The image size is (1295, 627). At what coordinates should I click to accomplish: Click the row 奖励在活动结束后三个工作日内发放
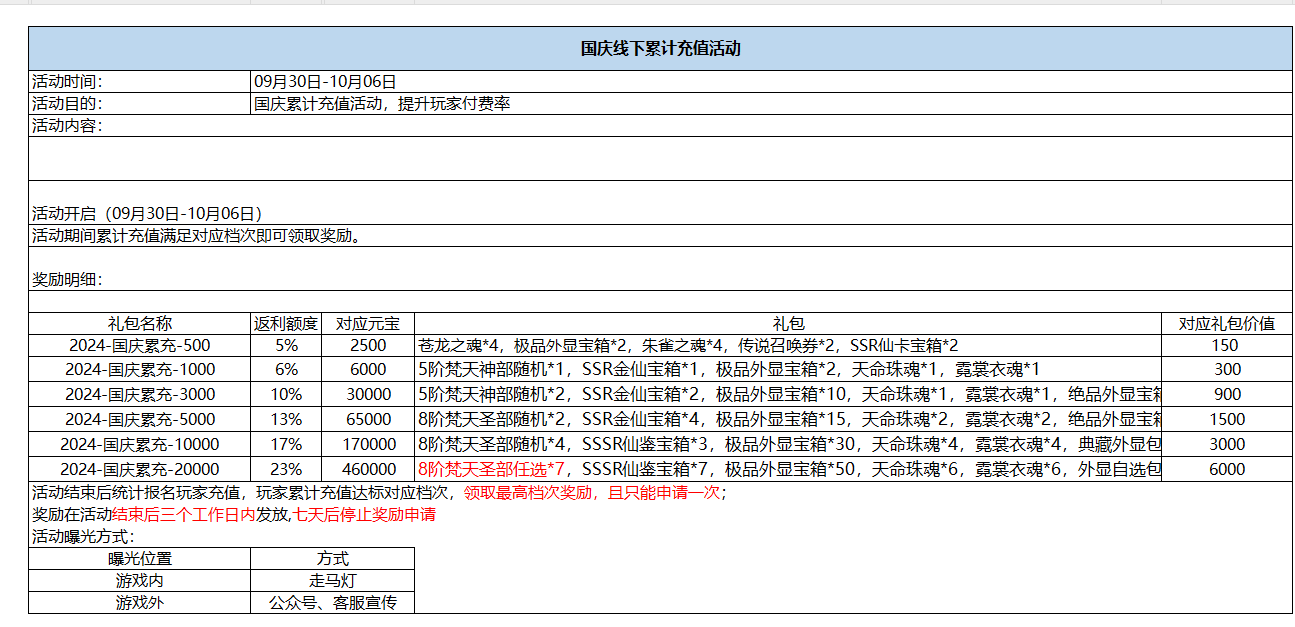(660, 515)
